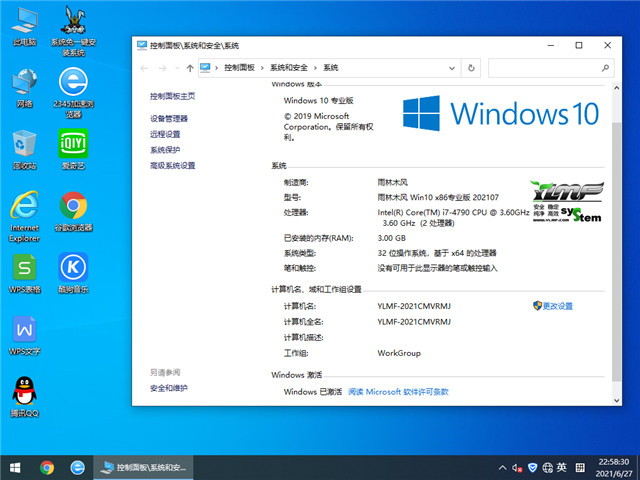Click the 3.00 GB RAM value

pos(392,238)
